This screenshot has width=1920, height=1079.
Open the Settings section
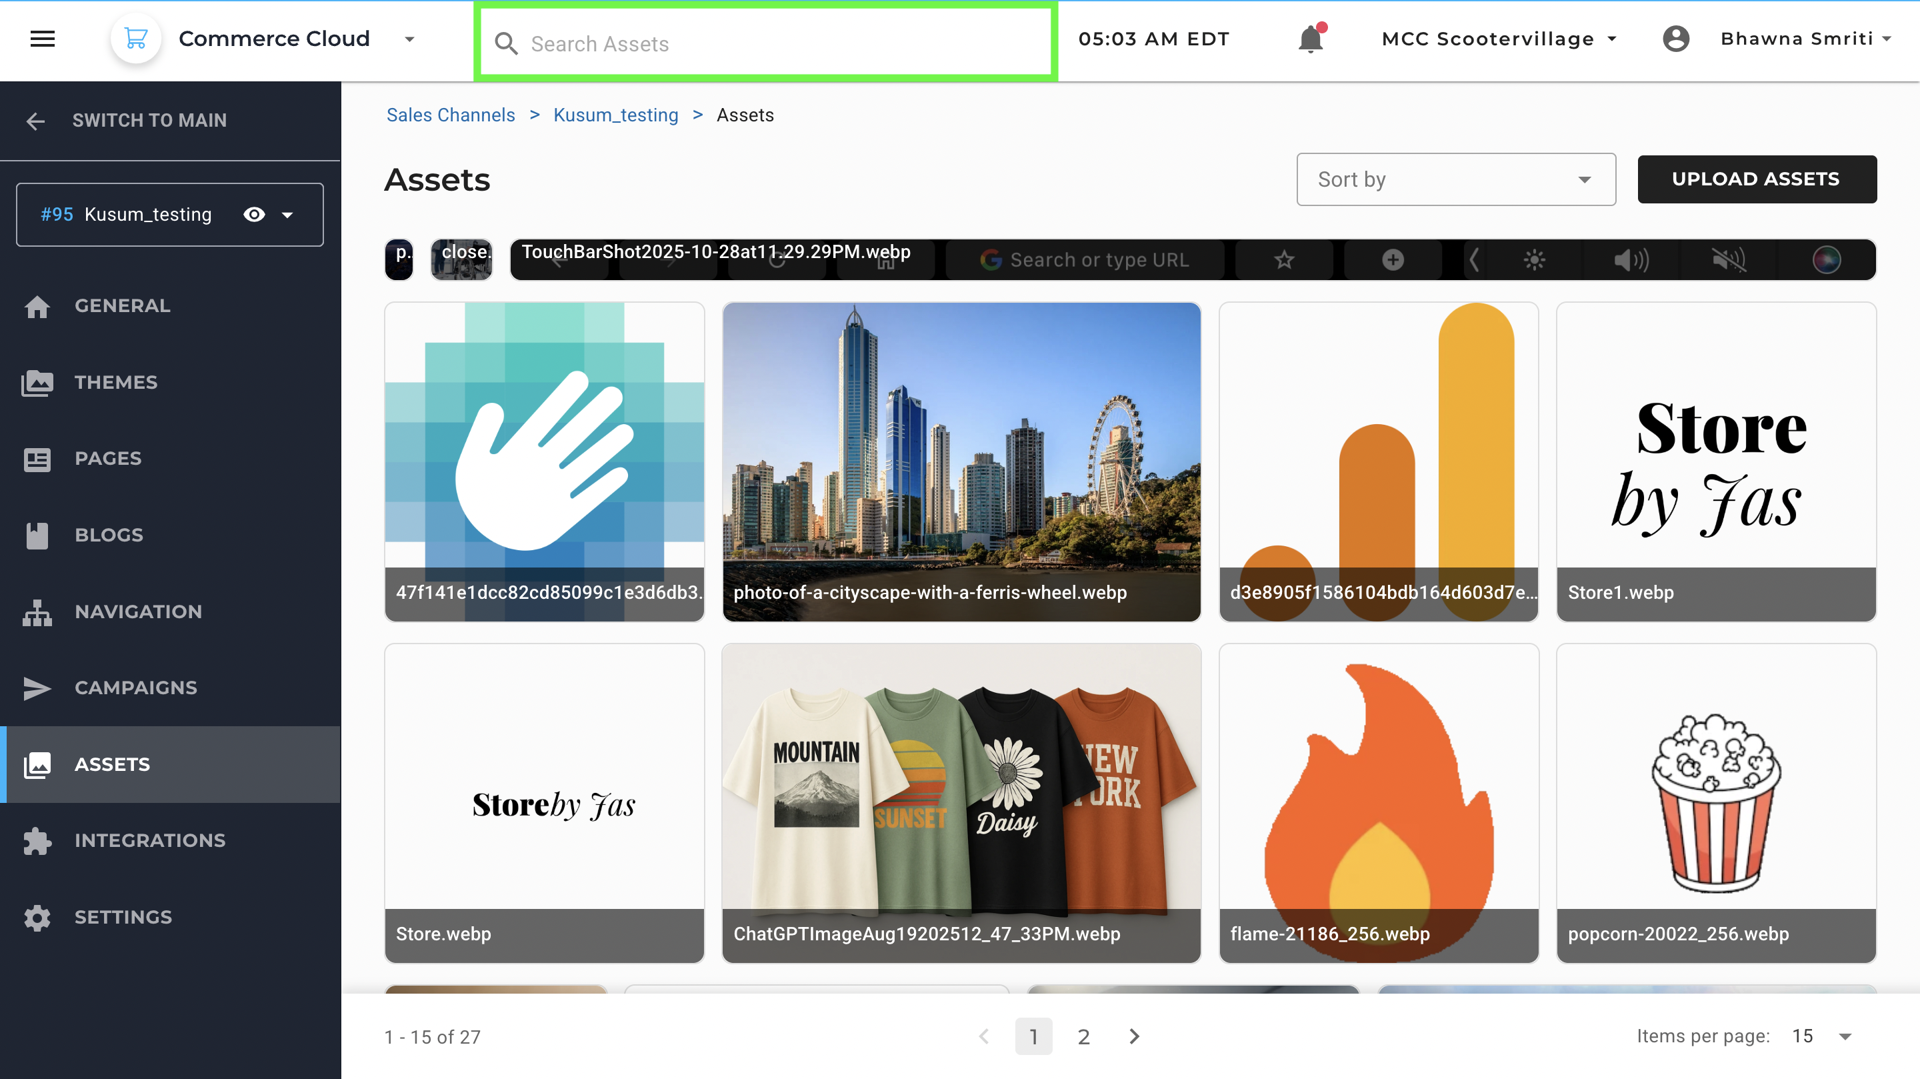(170, 918)
